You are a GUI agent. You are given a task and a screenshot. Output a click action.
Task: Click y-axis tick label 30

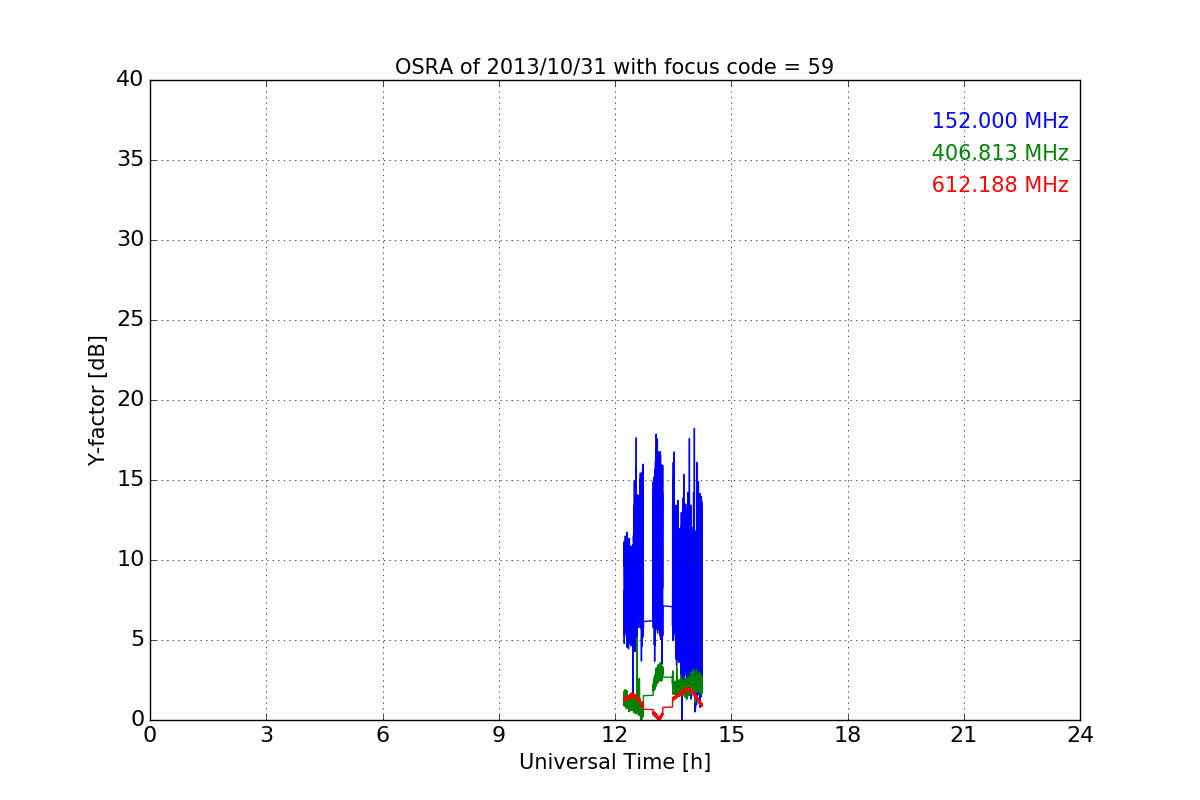(130, 240)
